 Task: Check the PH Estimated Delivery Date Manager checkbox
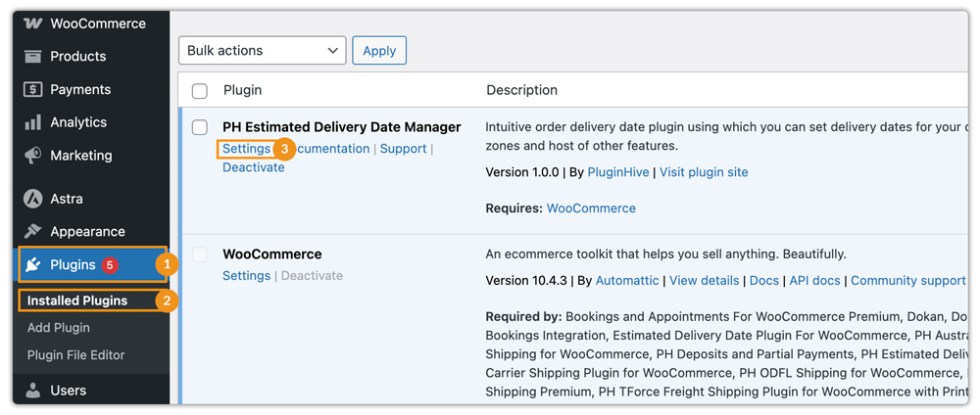[199, 128]
